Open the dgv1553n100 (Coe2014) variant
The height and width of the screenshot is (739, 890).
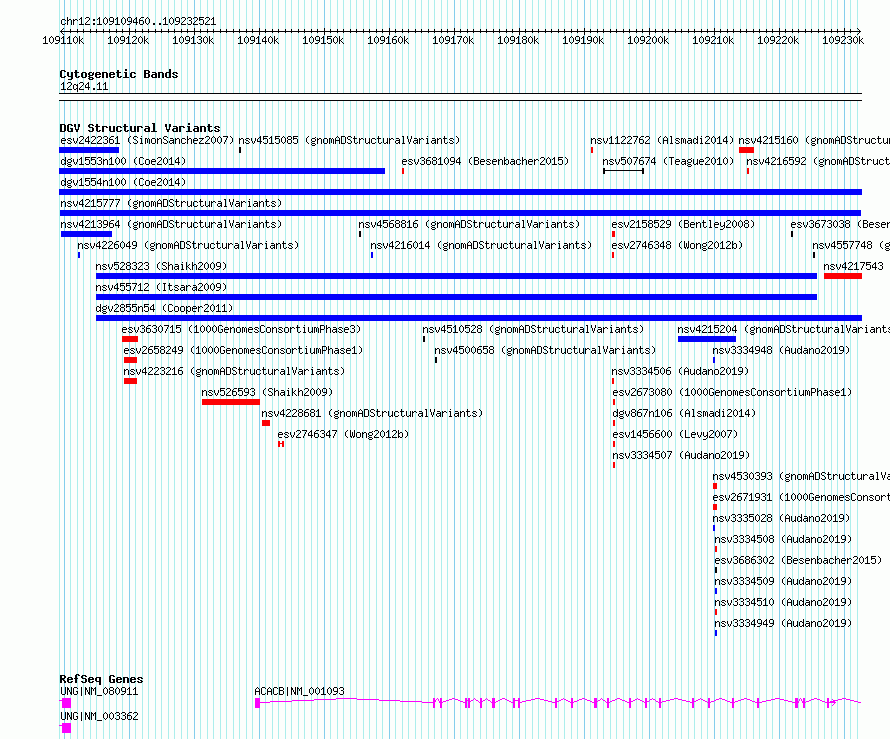[123, 161]
